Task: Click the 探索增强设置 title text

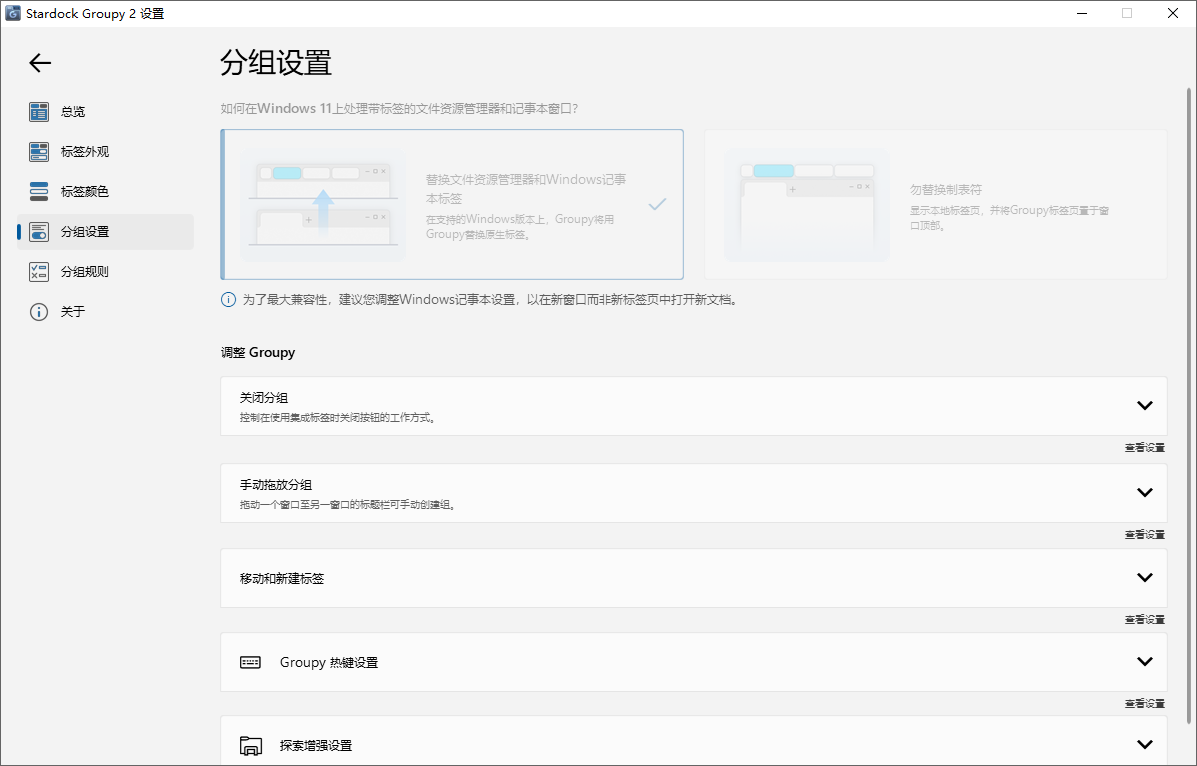Action: [316, 745]
